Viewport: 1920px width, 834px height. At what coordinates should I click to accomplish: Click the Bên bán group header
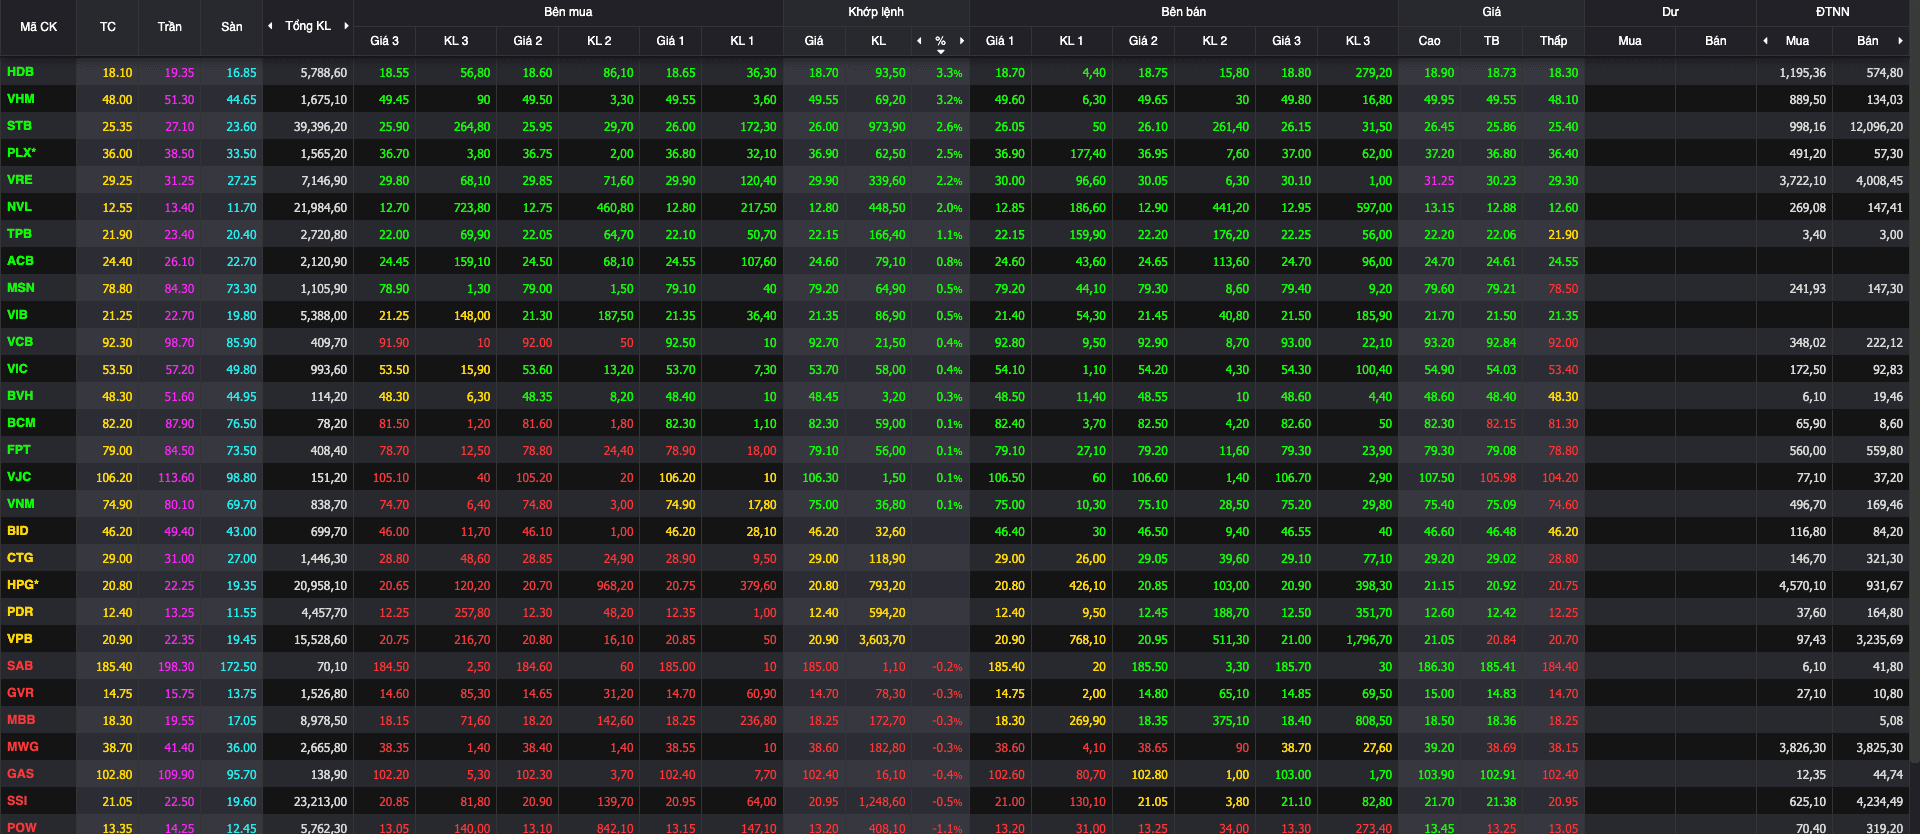point(1183,12)
